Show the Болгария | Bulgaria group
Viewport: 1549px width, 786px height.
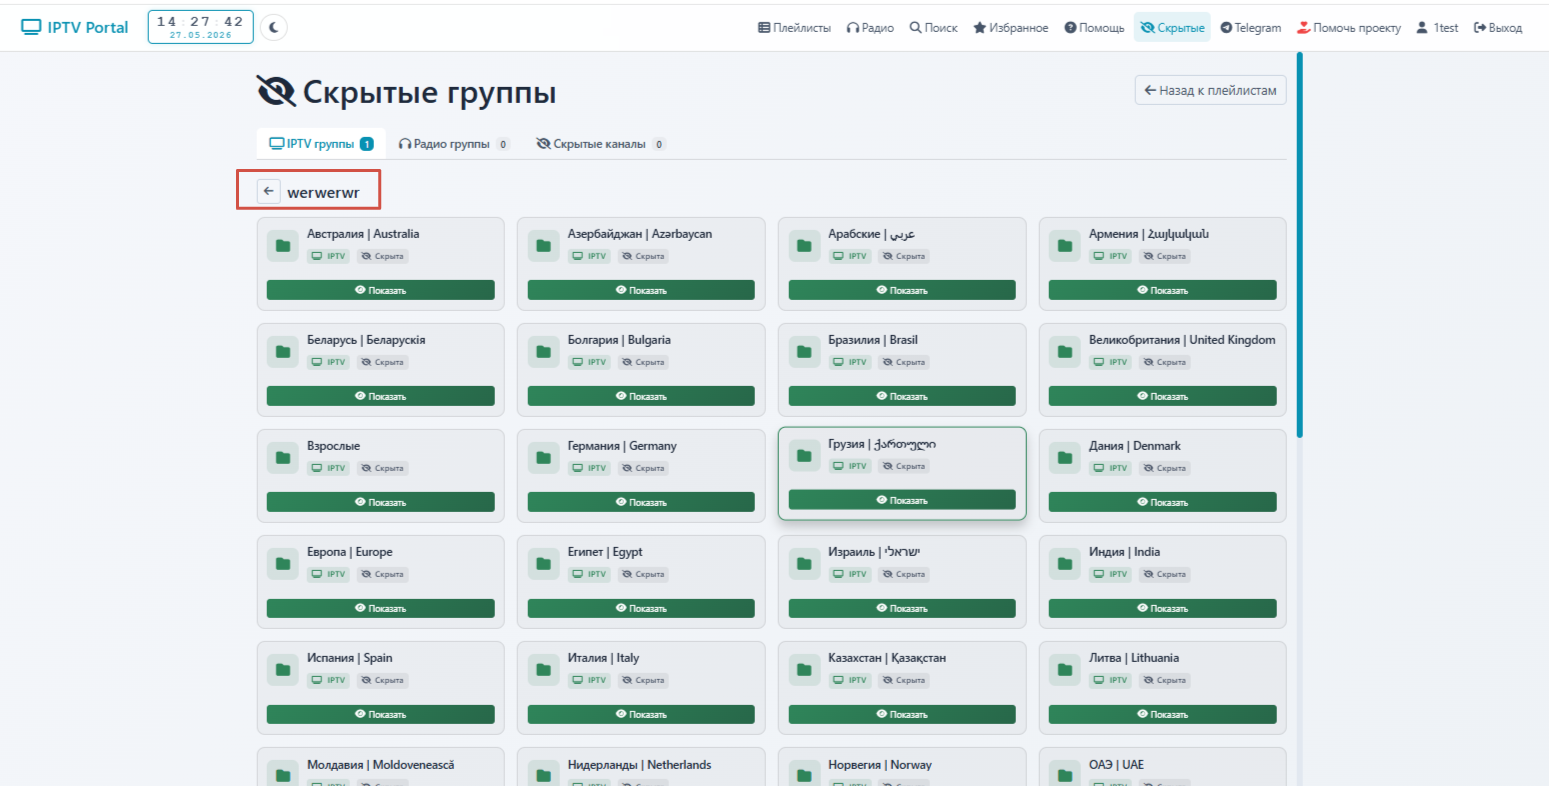(641, 396)
